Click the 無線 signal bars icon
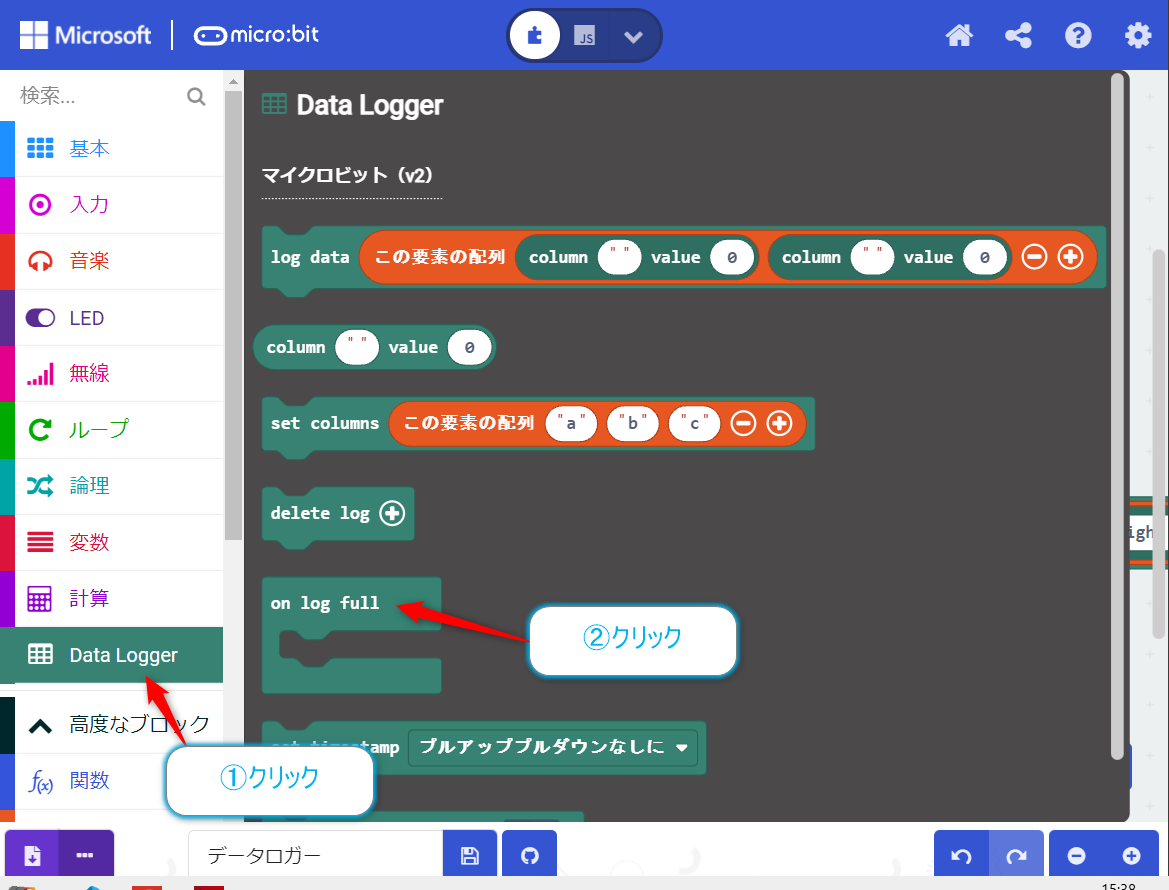This screenshot has width=1169, height=890. (x=40, y=373)
